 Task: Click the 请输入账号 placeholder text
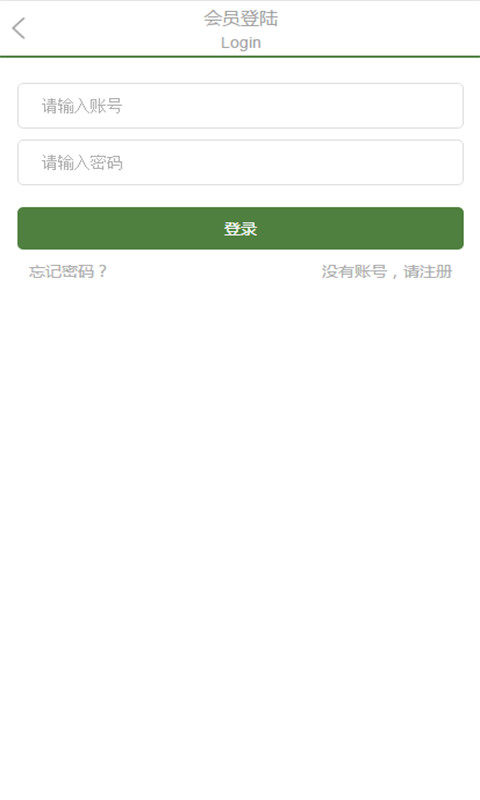click(x=82, y=106)
